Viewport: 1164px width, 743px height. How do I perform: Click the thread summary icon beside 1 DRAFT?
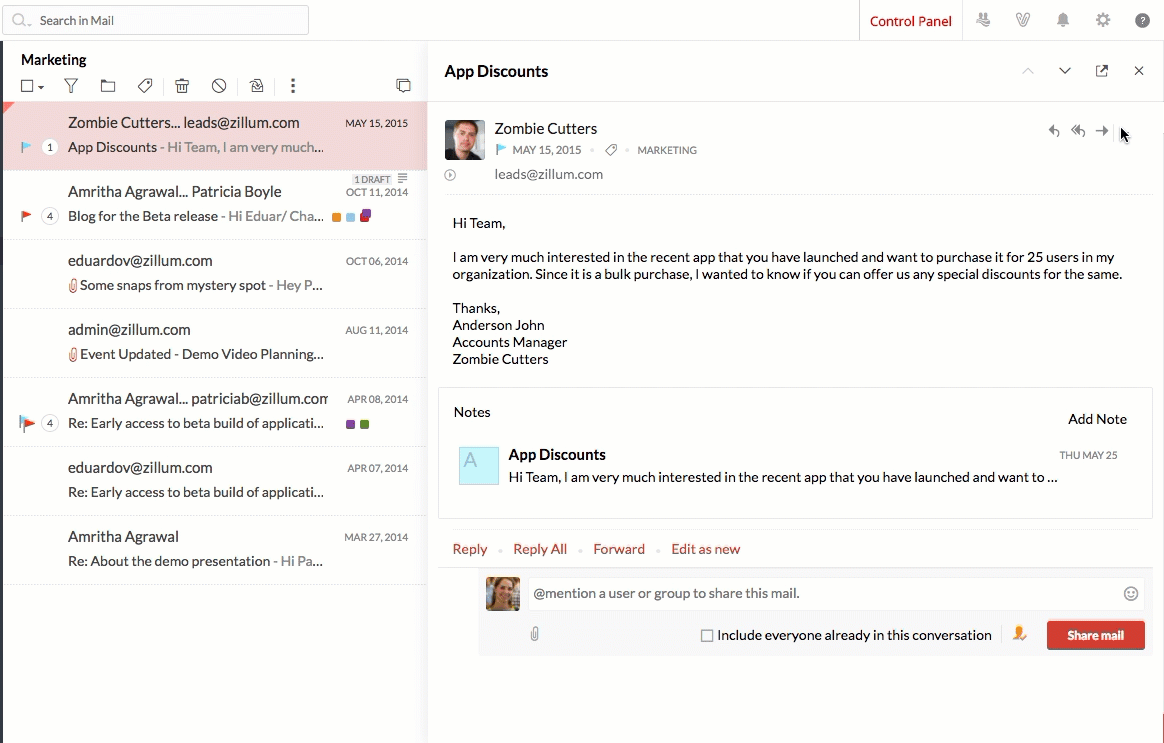[402, 178]
